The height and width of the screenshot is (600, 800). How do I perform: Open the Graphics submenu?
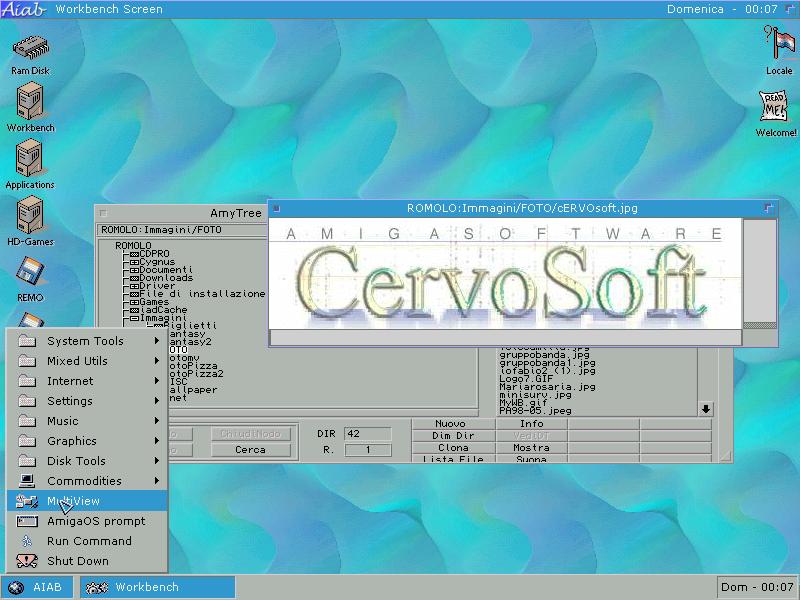pos(87,441)
